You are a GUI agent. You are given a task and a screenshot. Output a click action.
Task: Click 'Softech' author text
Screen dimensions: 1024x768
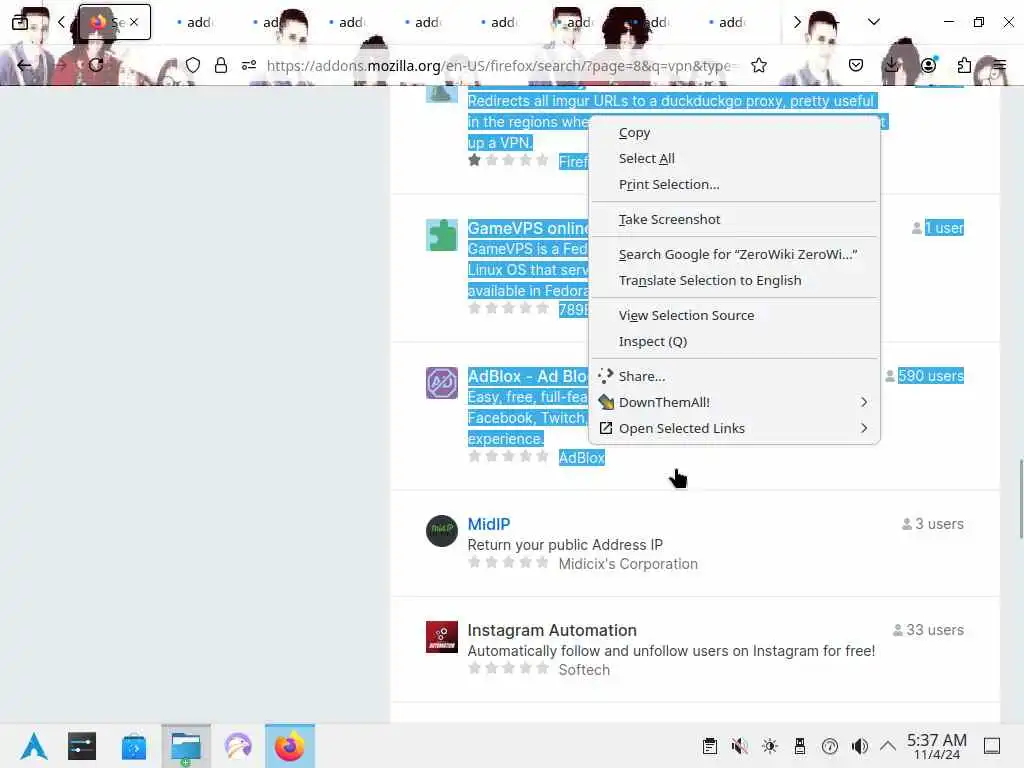coord(584,670)
